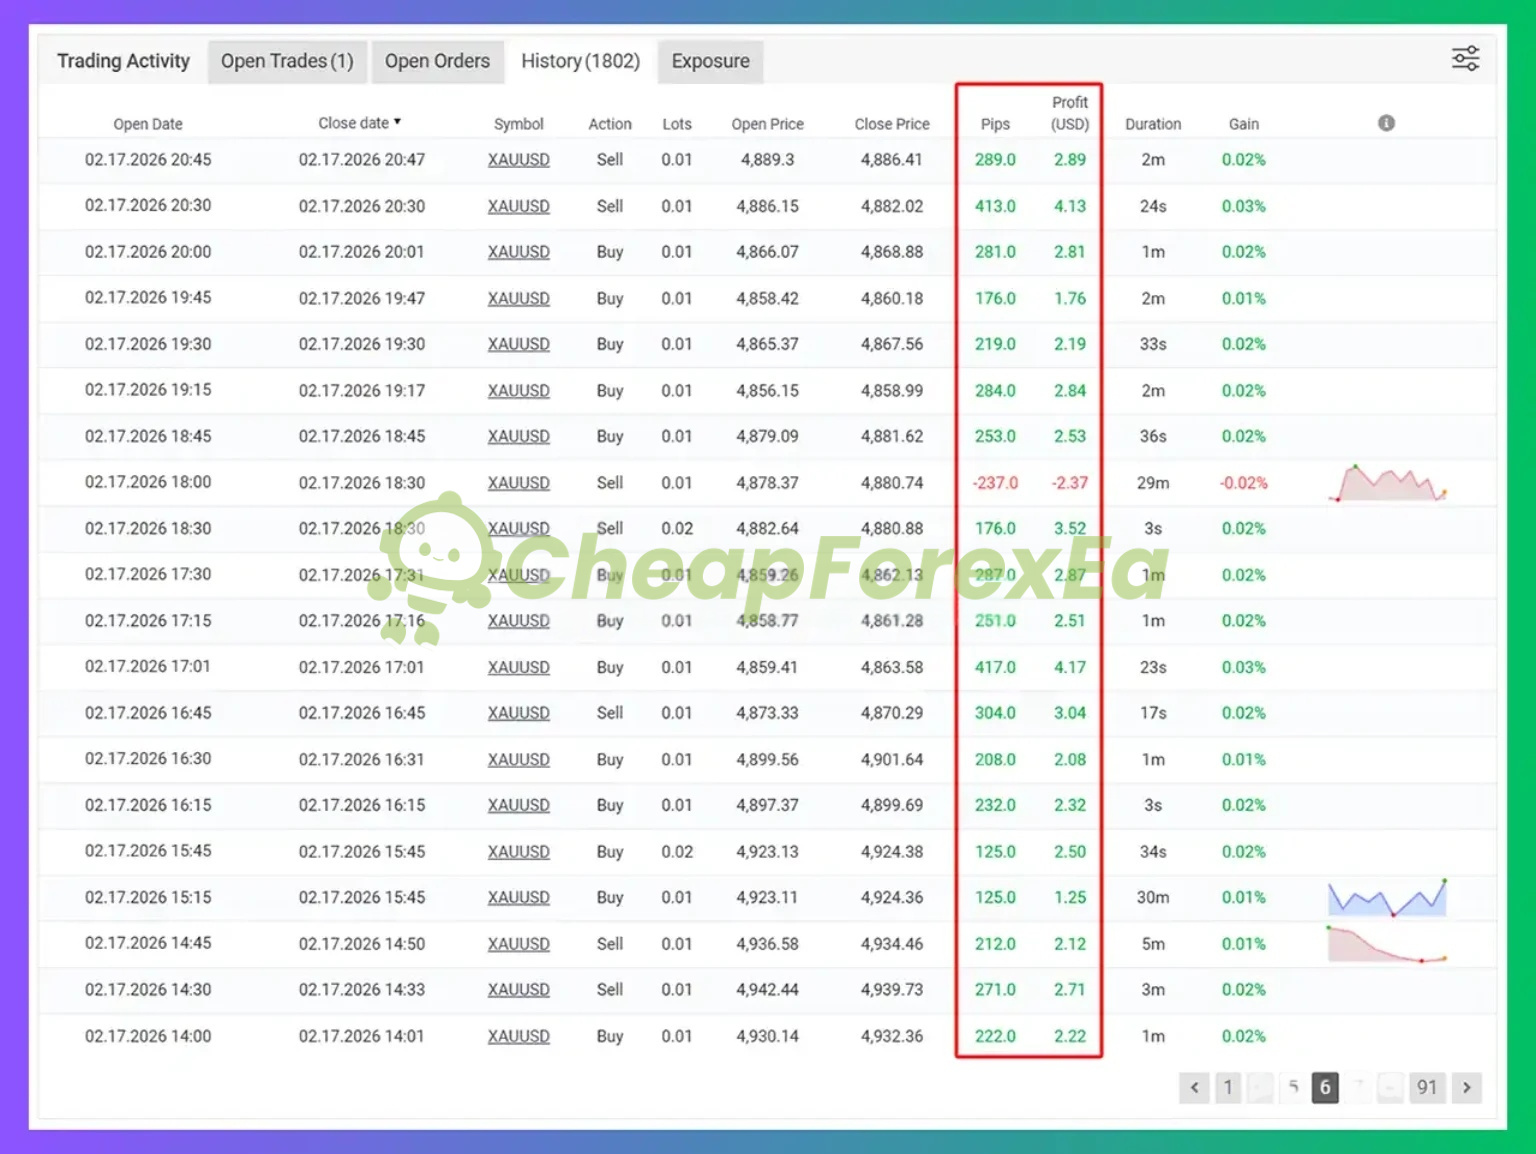This screenshot has width=1536, height=1154.
Task: Sort by Action column header
Action: [x=610, y=124]
